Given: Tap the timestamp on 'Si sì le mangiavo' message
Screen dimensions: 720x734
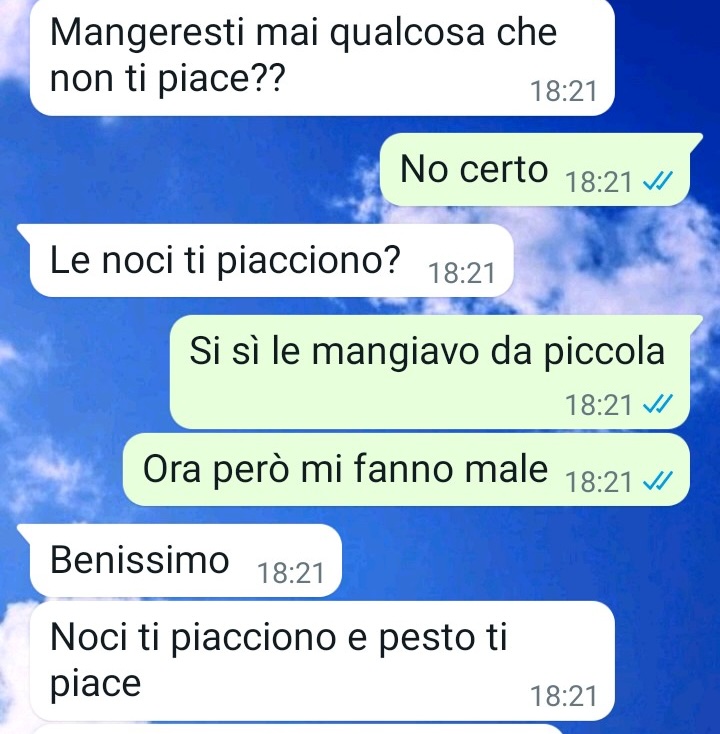Looking at the screenshot, I should pyautogui.click(x=599, y=404).
